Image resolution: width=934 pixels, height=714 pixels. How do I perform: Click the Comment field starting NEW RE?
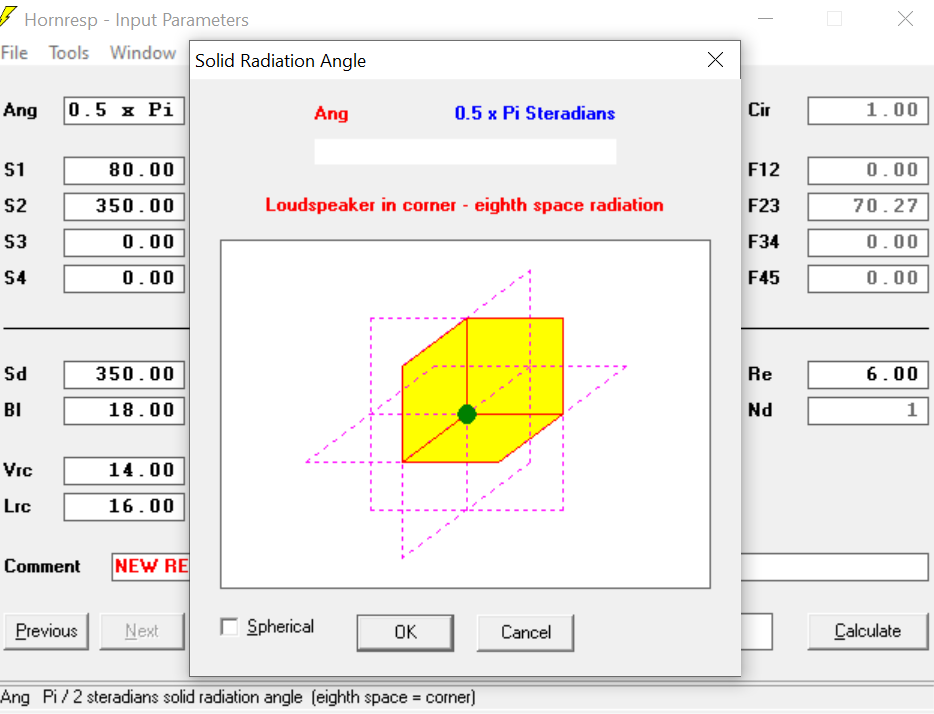point(151,567)
